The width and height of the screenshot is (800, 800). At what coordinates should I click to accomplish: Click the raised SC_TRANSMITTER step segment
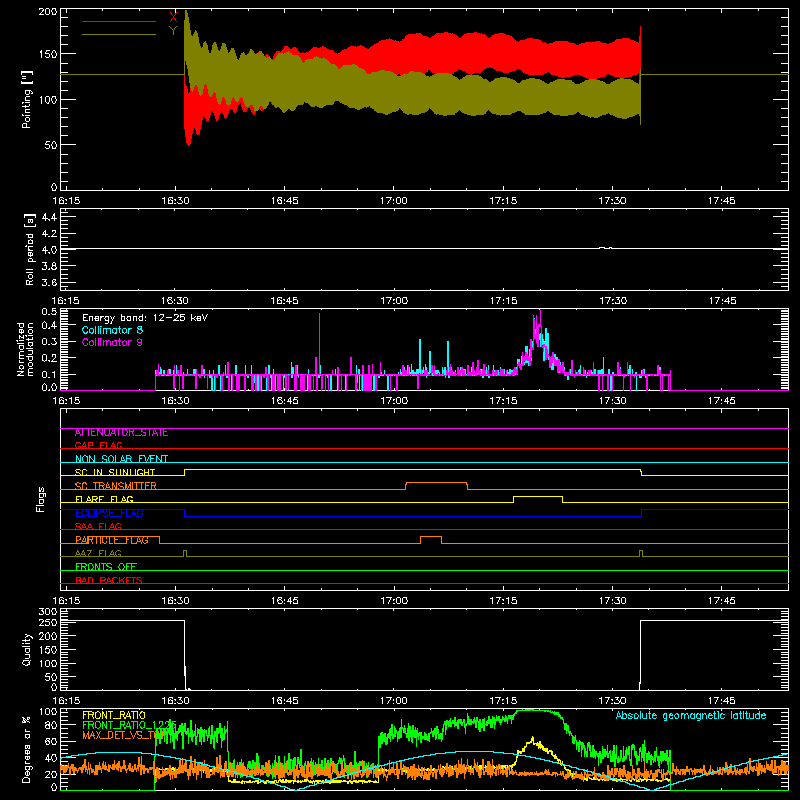tap(436, 483)
